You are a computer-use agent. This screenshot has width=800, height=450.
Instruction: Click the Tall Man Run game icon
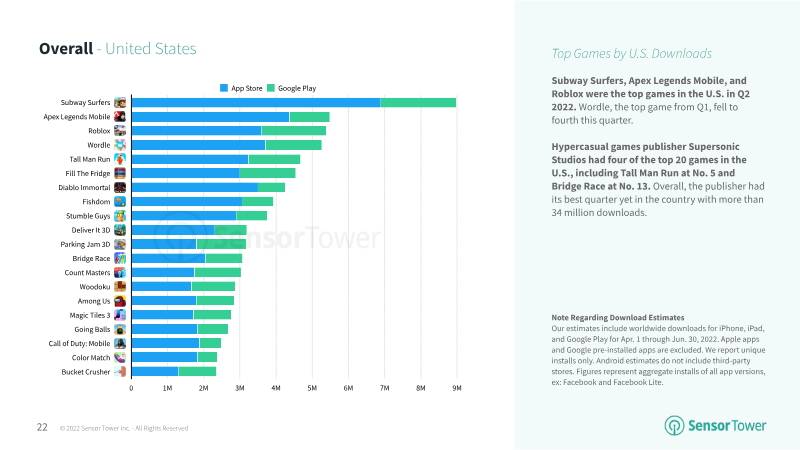click(x=120, y=159)
